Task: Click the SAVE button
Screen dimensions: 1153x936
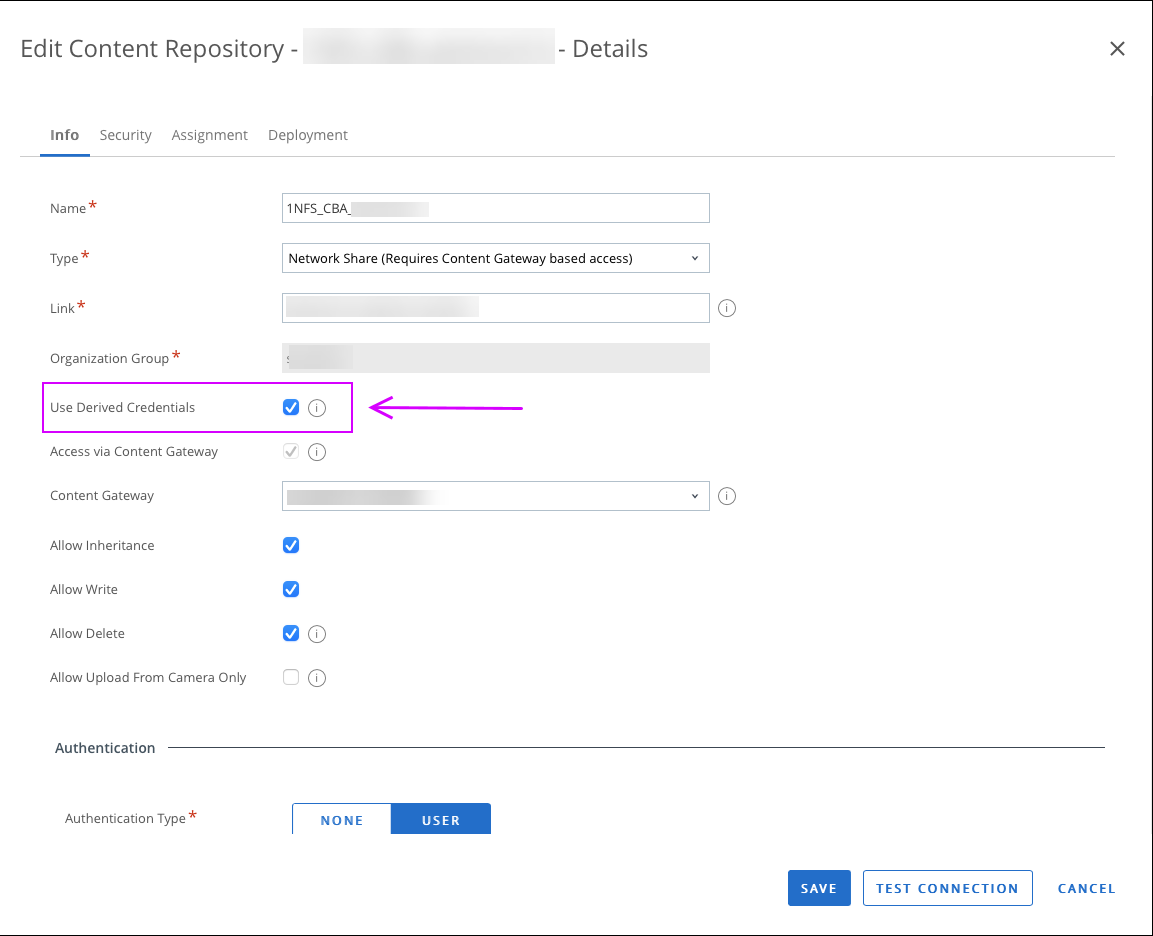Action: click(x=819, y=888)
